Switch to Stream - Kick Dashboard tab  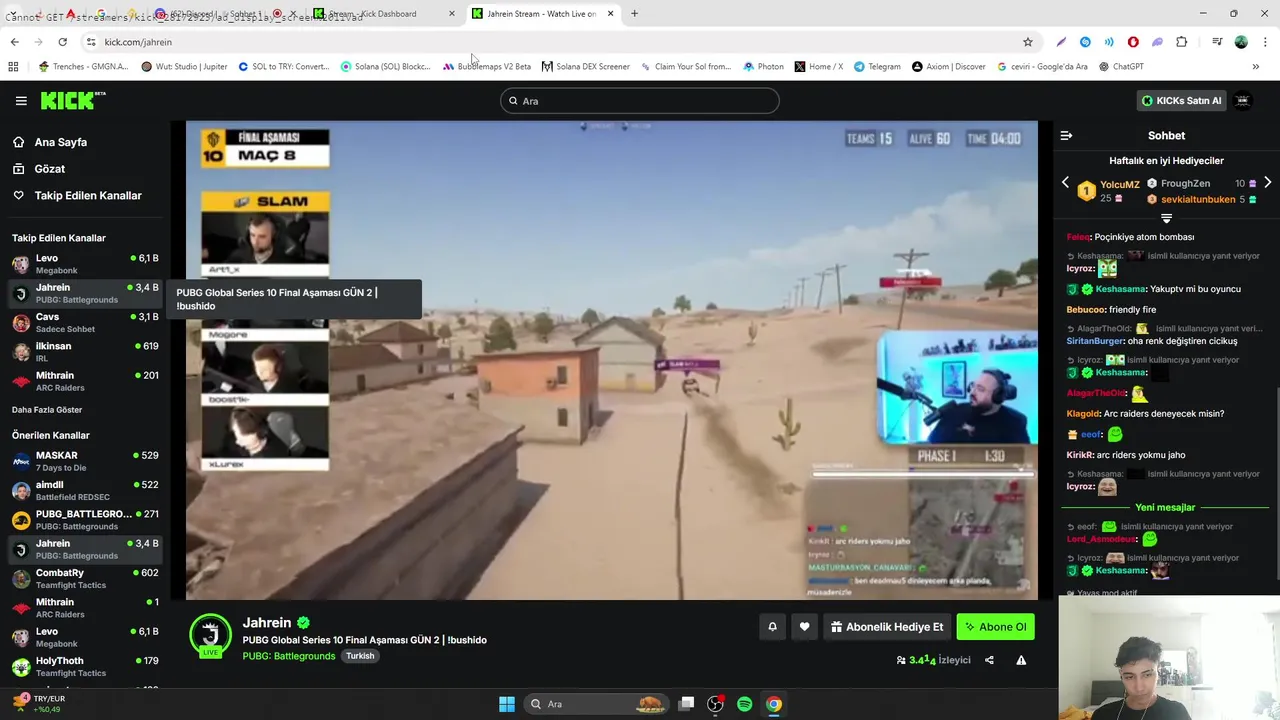click(x=383, y=13)
